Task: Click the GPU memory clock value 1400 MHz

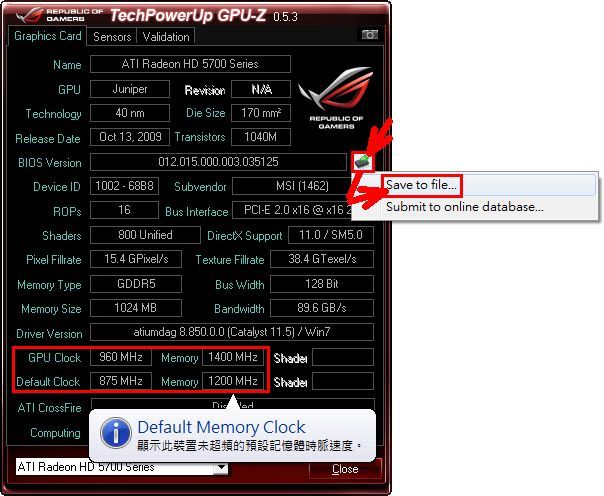Action: click(233, 357)
